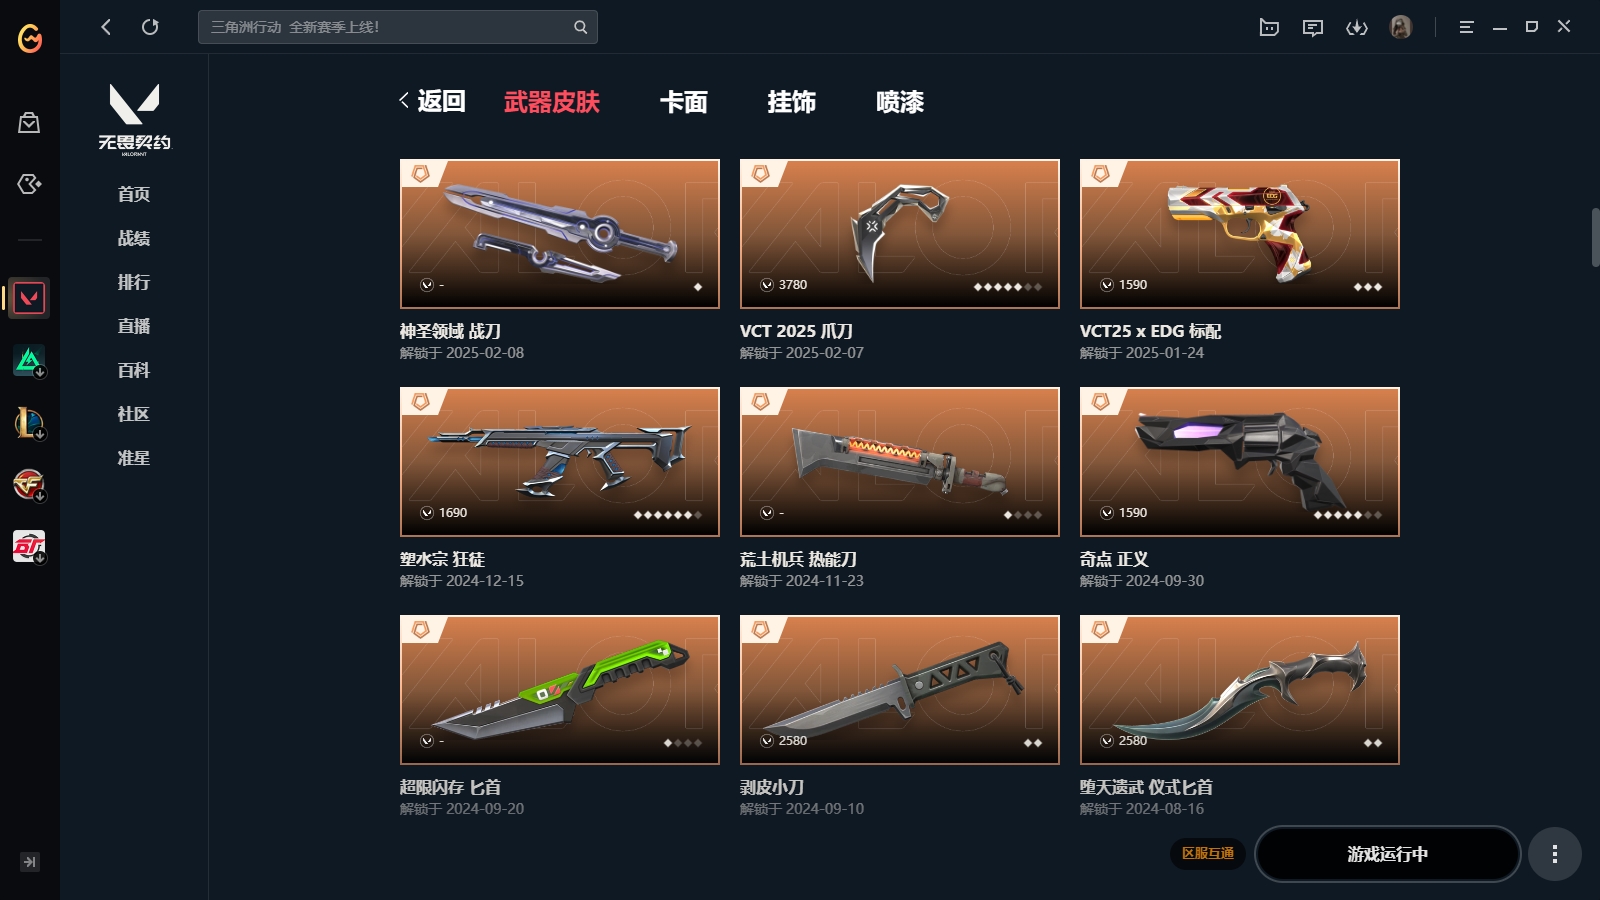The image size is (1600, 900).
Task: Open the CrossFire game icon in sidebar
Action: click(x=29, y=485)
